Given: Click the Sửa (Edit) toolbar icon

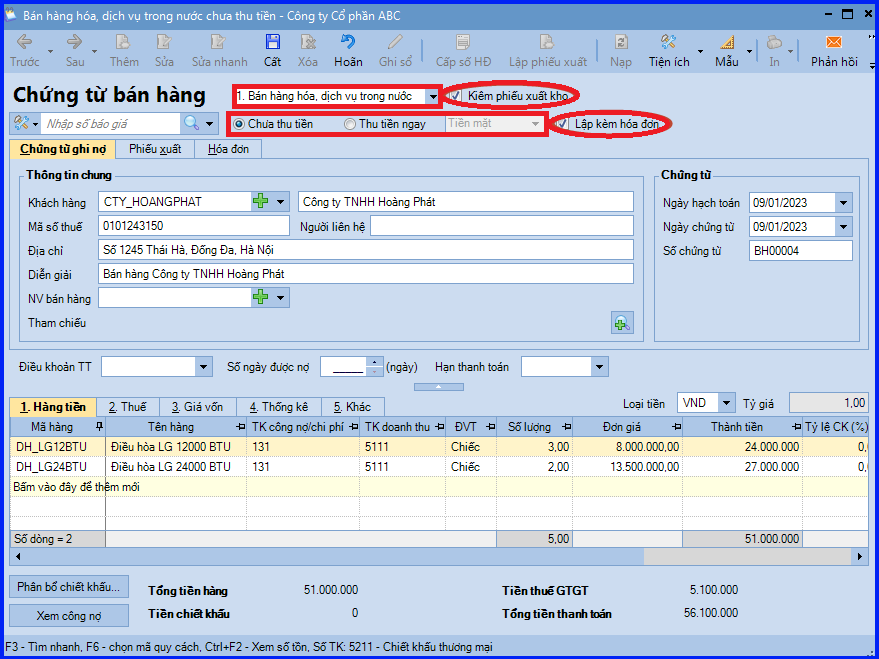Looking at the screenshot, I should 164,43.
